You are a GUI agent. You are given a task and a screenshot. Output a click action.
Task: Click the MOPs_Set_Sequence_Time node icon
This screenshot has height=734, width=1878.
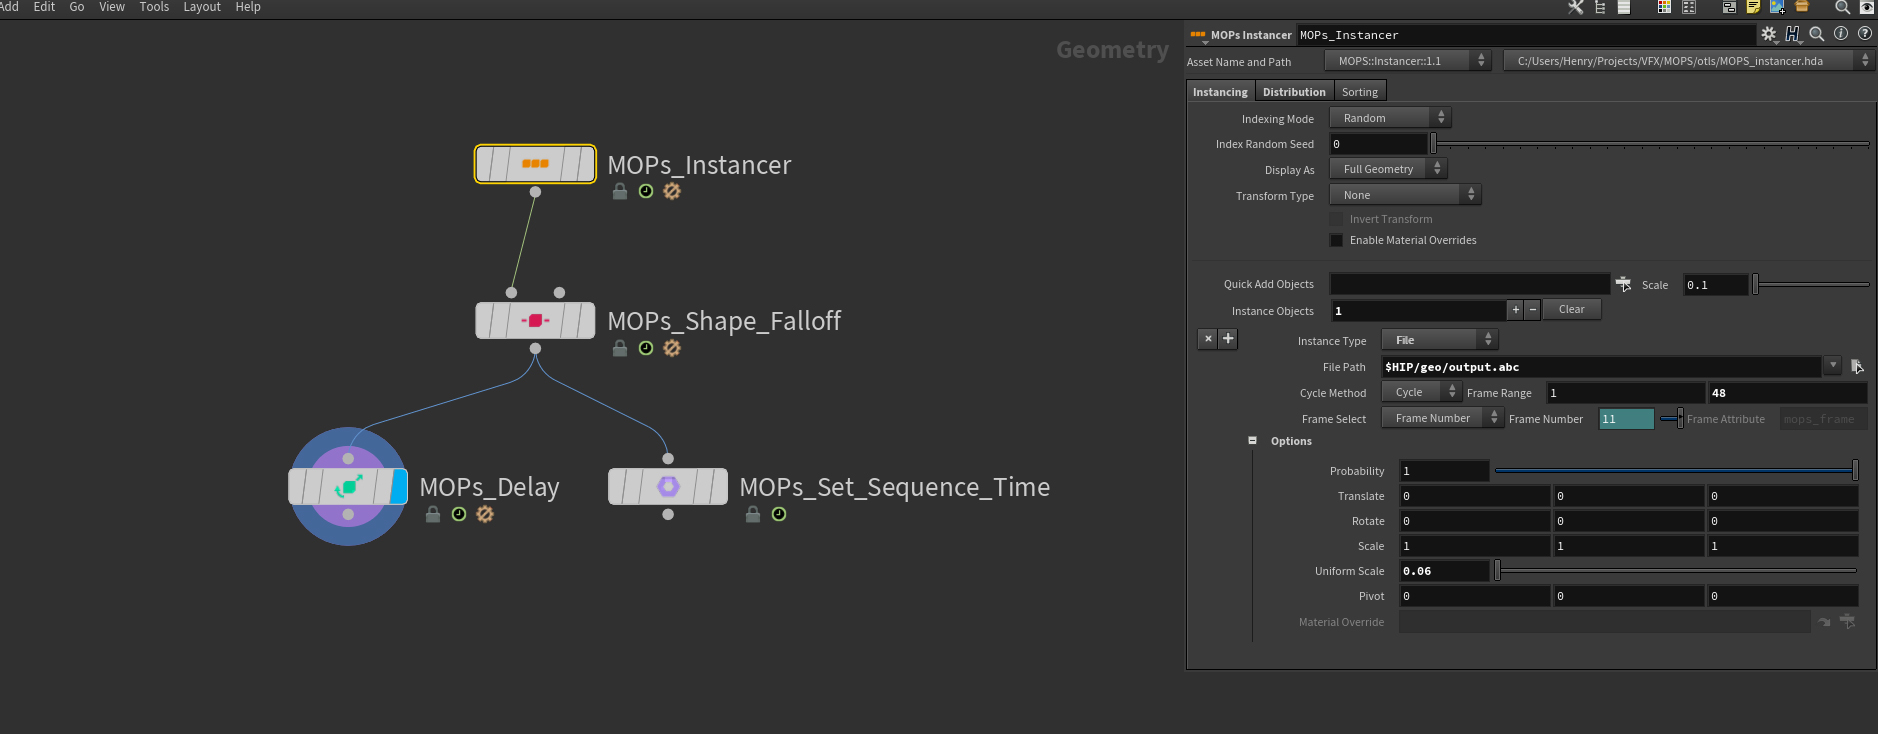(668, 487)
